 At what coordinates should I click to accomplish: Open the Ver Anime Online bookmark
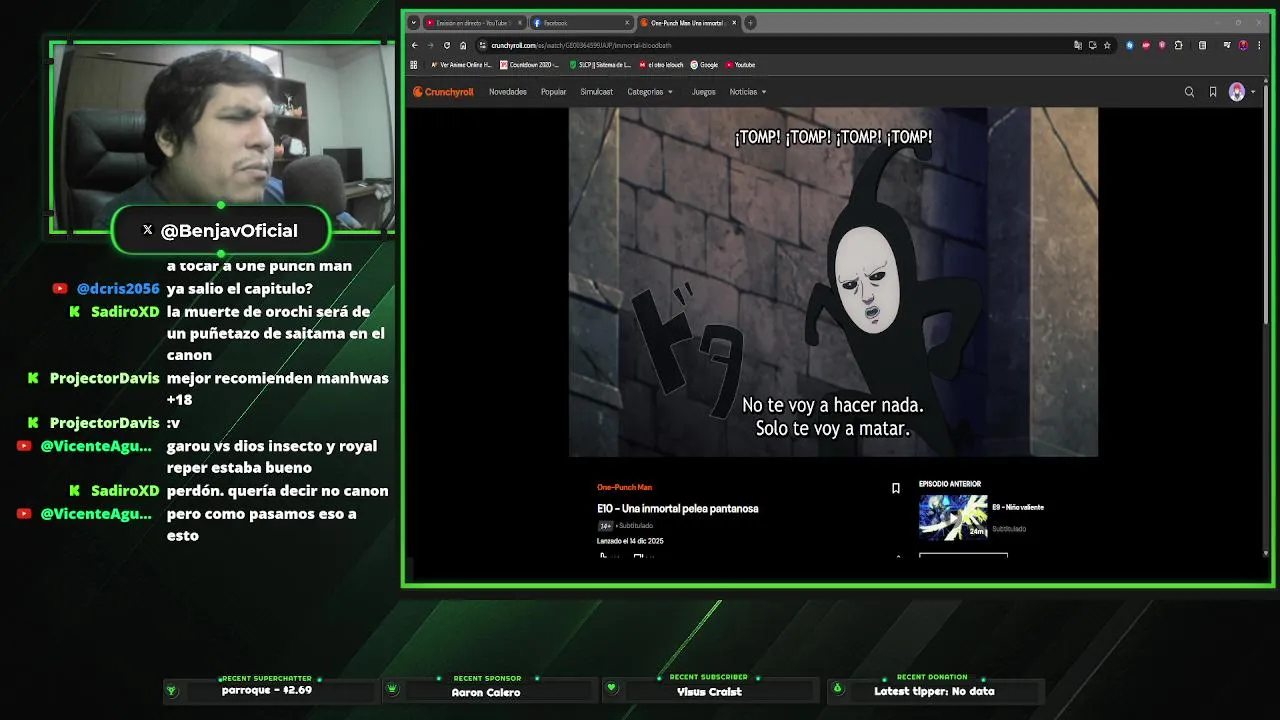tap(461, 65)
